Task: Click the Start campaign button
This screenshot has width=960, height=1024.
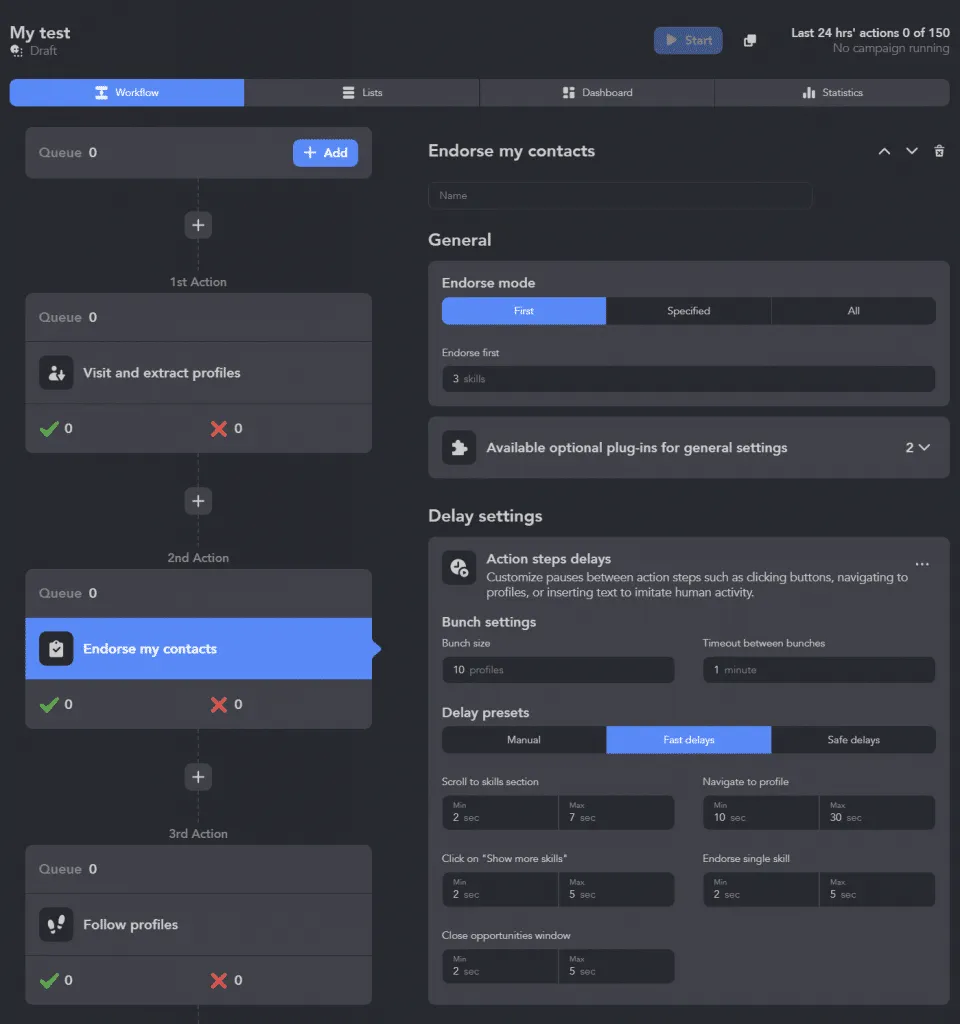Action: click(688, 40)
